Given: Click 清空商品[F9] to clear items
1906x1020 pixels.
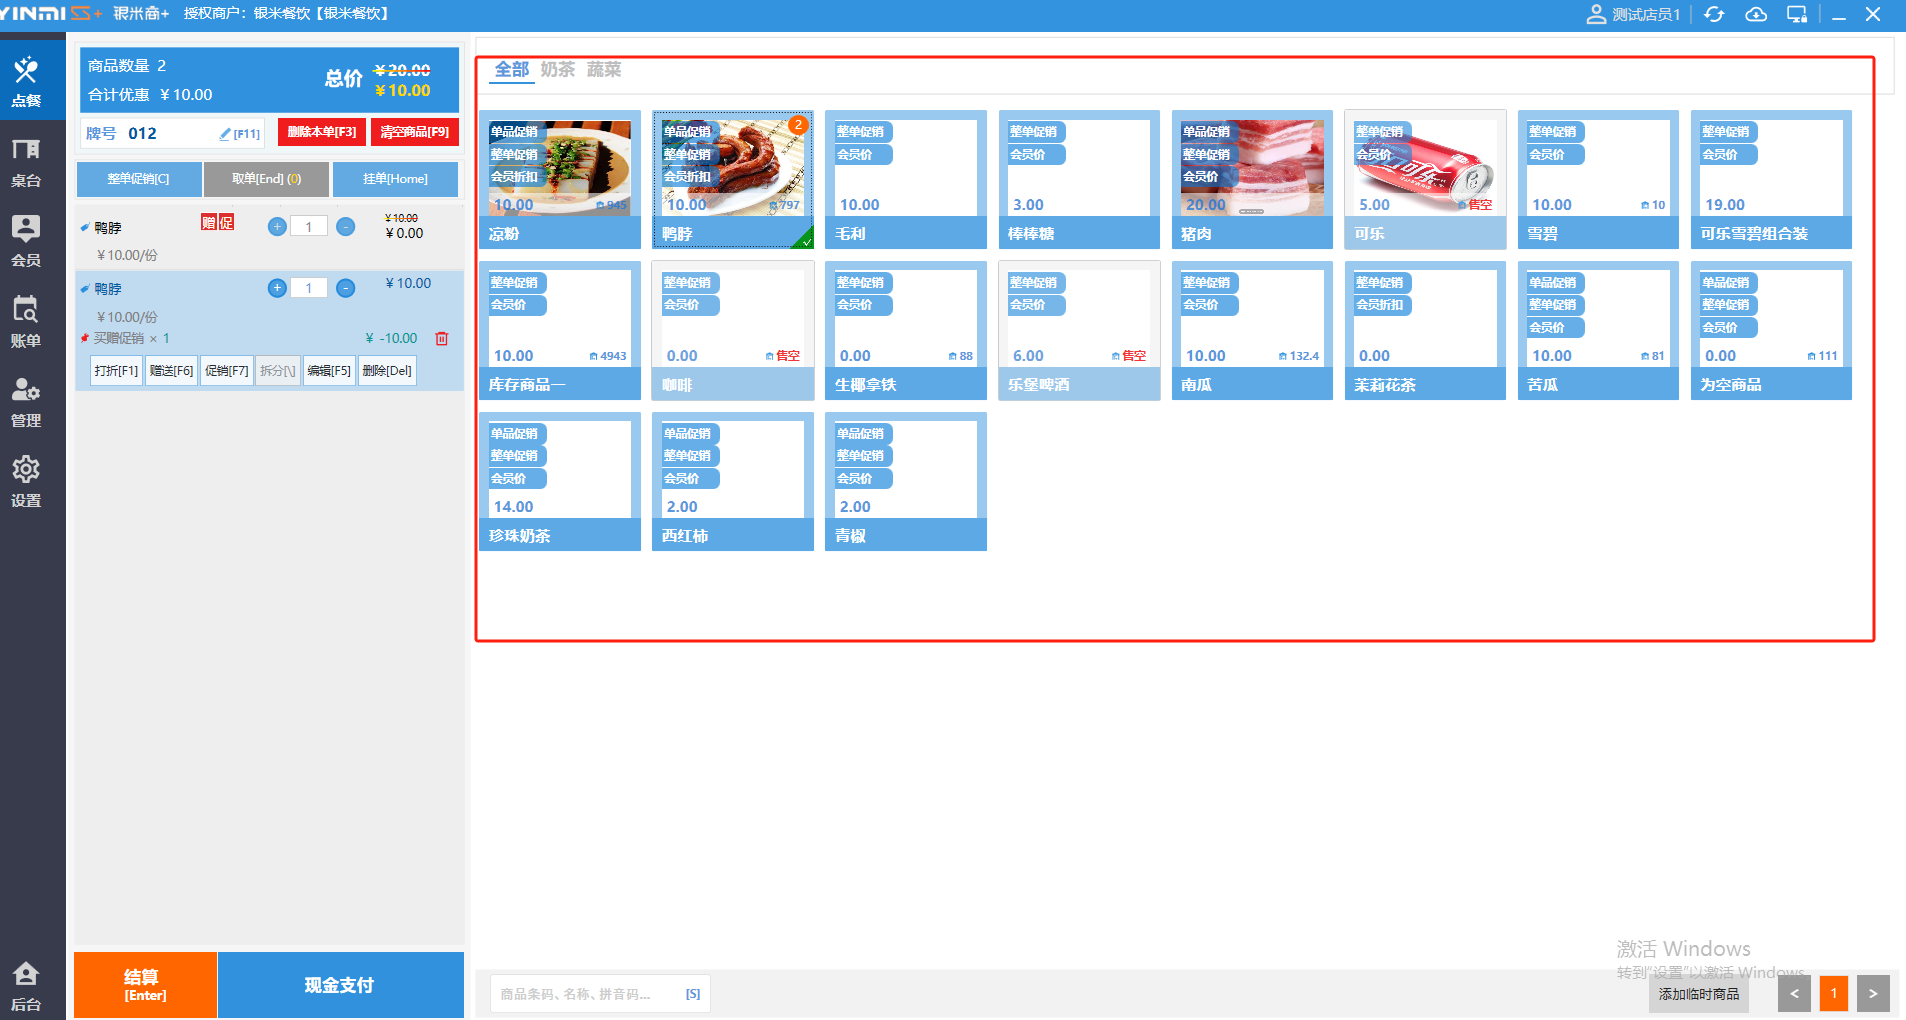Looking at the screenshot, I should click(415, 132).
